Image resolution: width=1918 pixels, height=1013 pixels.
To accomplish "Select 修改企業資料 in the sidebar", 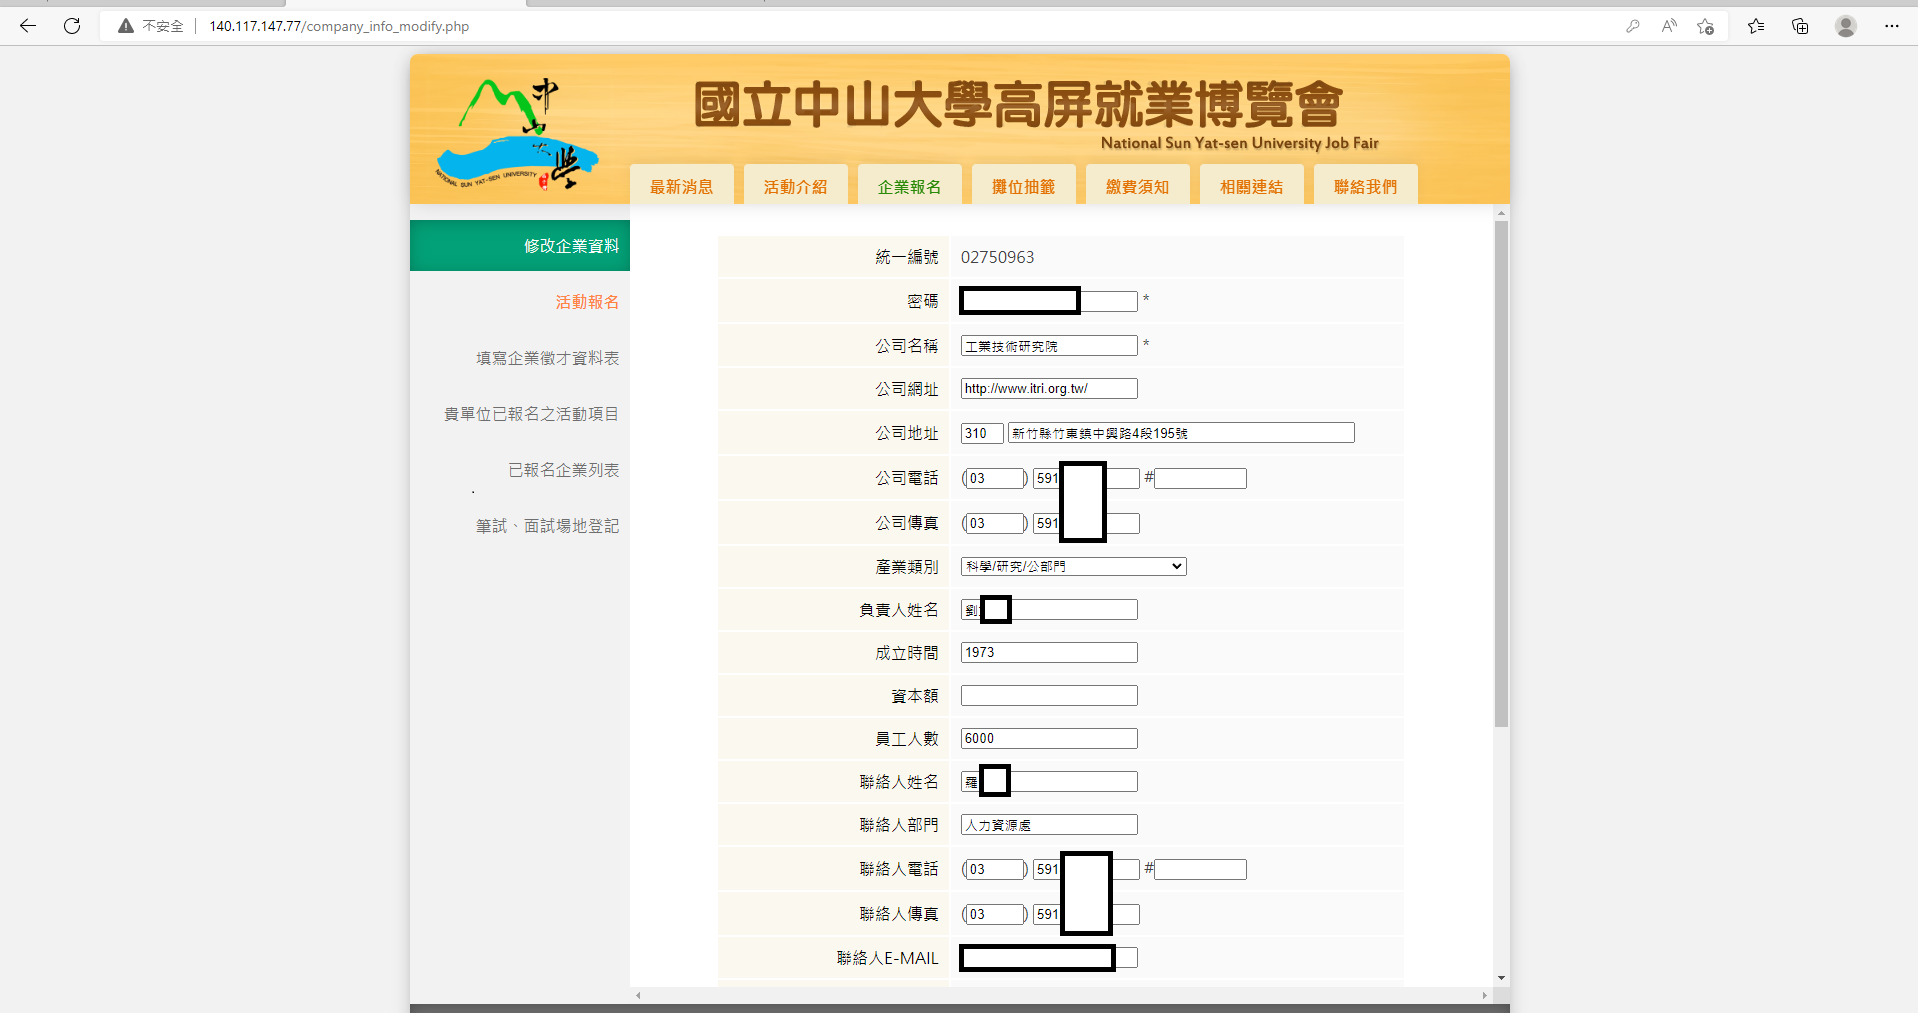I will tap(520, 246).
